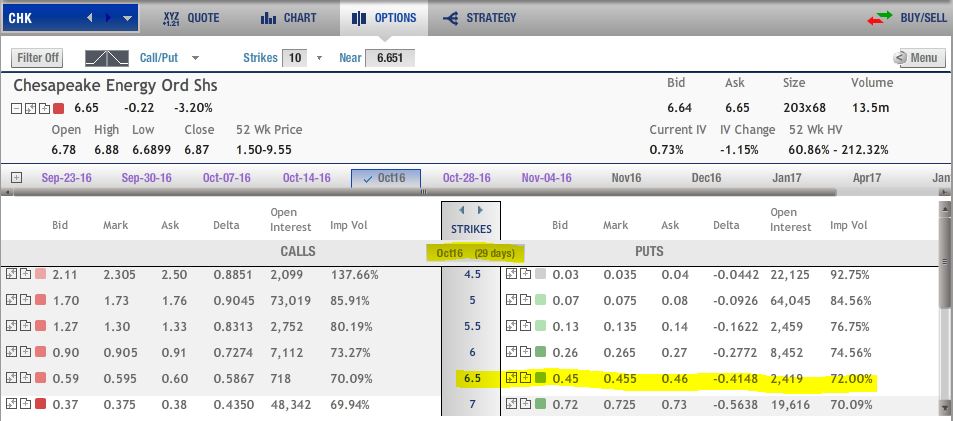Collapse the stock quote row with the minus box
Viewport: 953px width, 421px height.
click(x=16, y=109)
